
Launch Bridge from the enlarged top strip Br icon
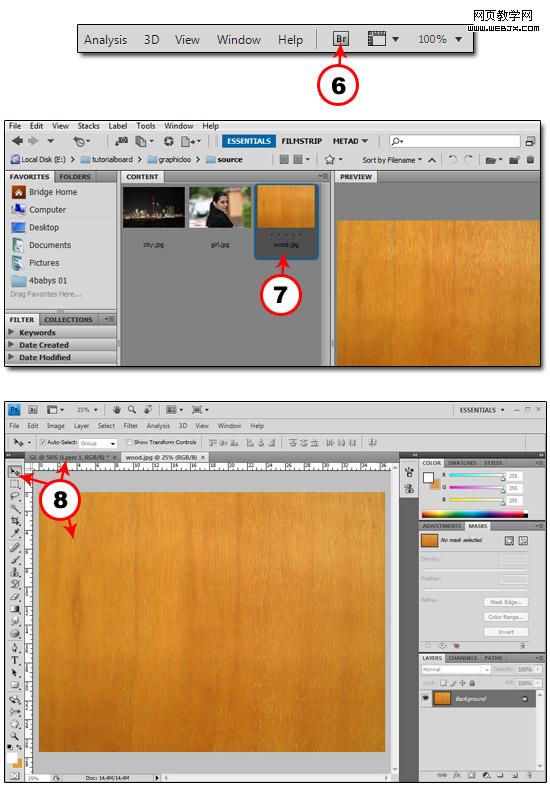coord(341,38)
